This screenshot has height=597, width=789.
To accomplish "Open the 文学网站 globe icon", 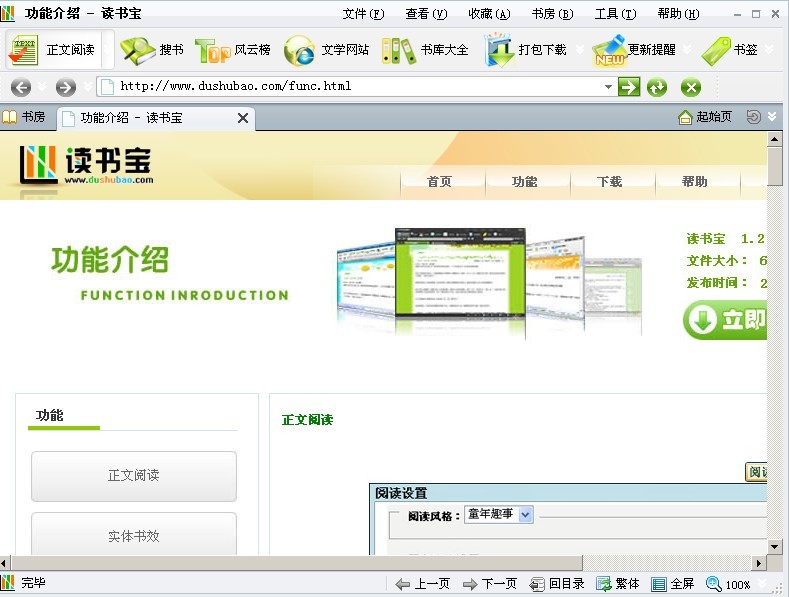I will click(299, 51).
